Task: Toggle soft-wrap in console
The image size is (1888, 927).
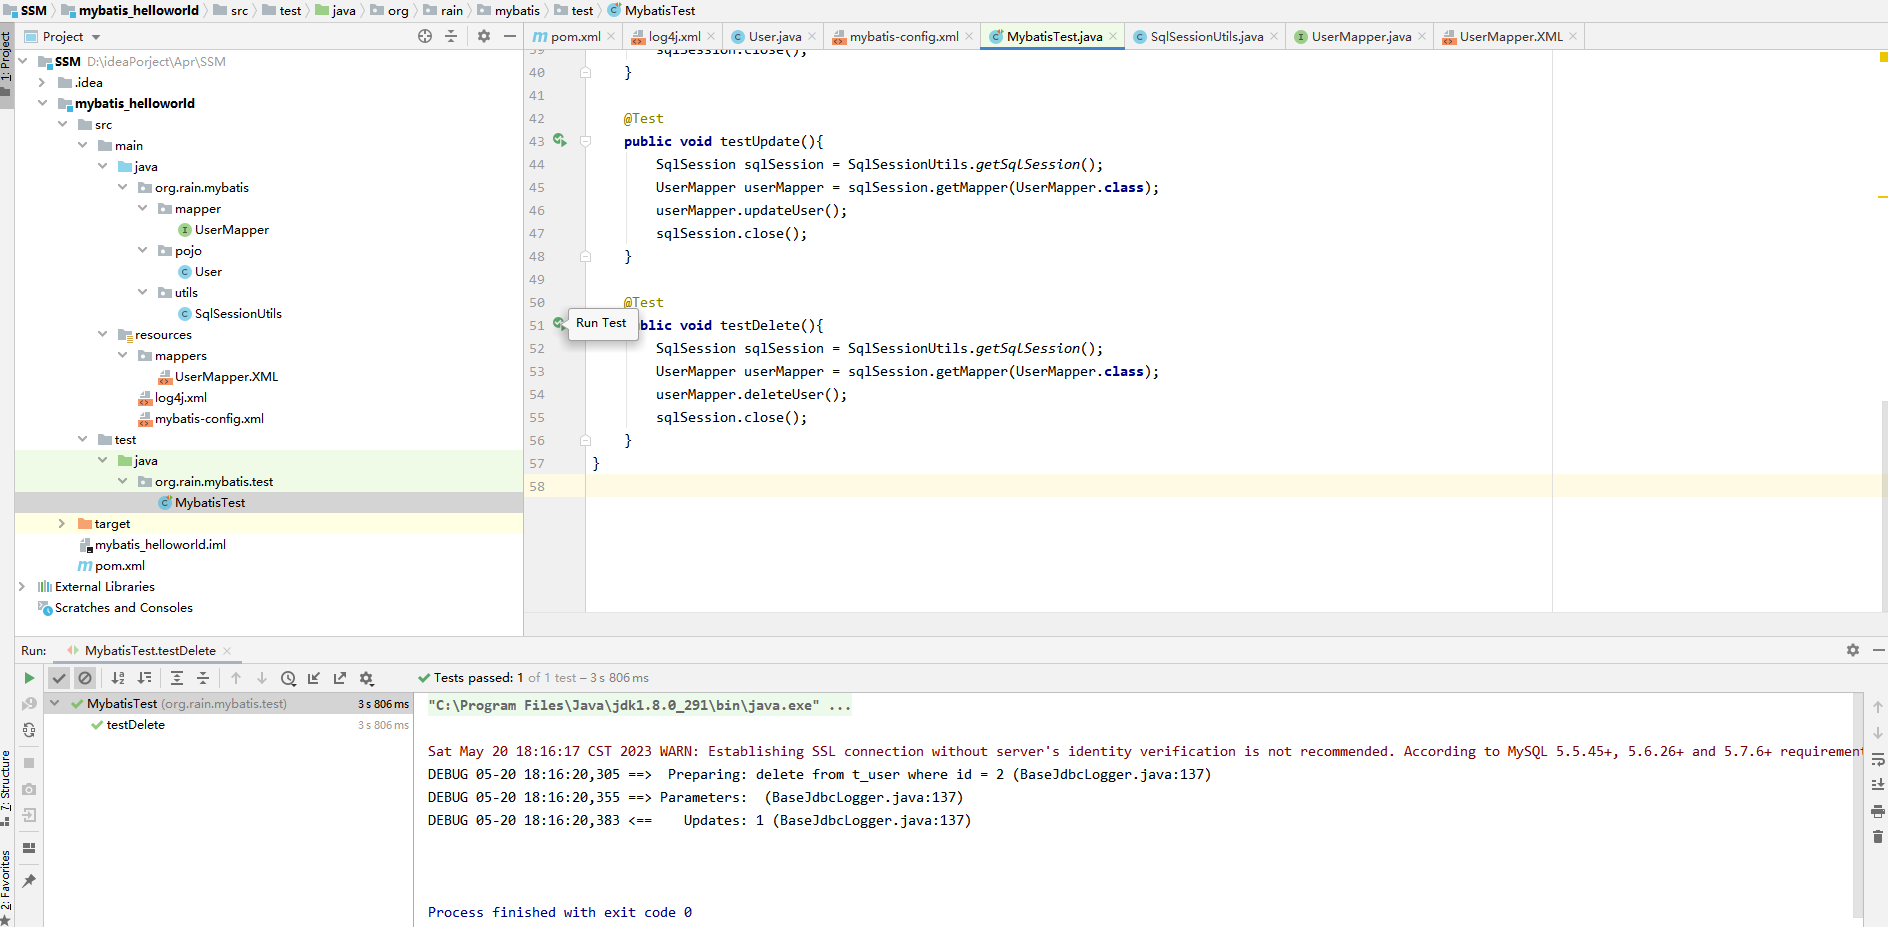Action: 1878,759
